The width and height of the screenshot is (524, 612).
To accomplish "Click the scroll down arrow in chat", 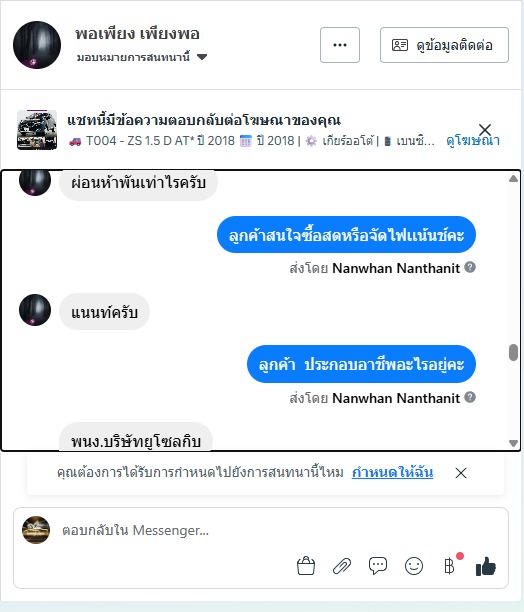I will click(x=513, y=443).
